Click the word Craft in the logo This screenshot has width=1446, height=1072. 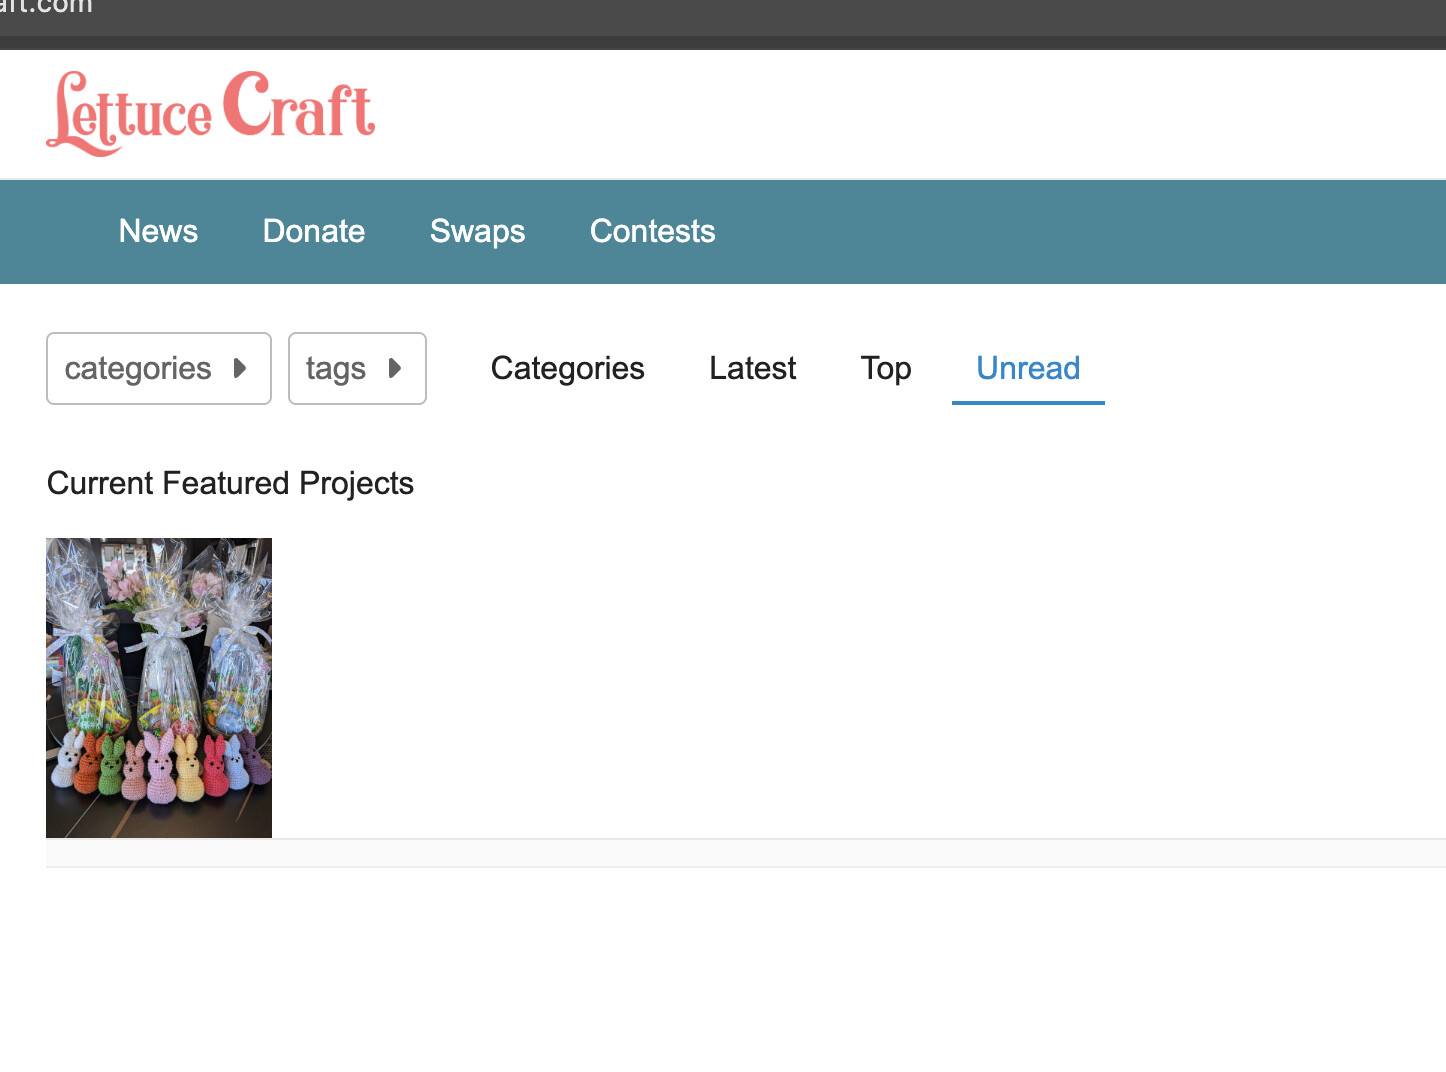[299, 108]
